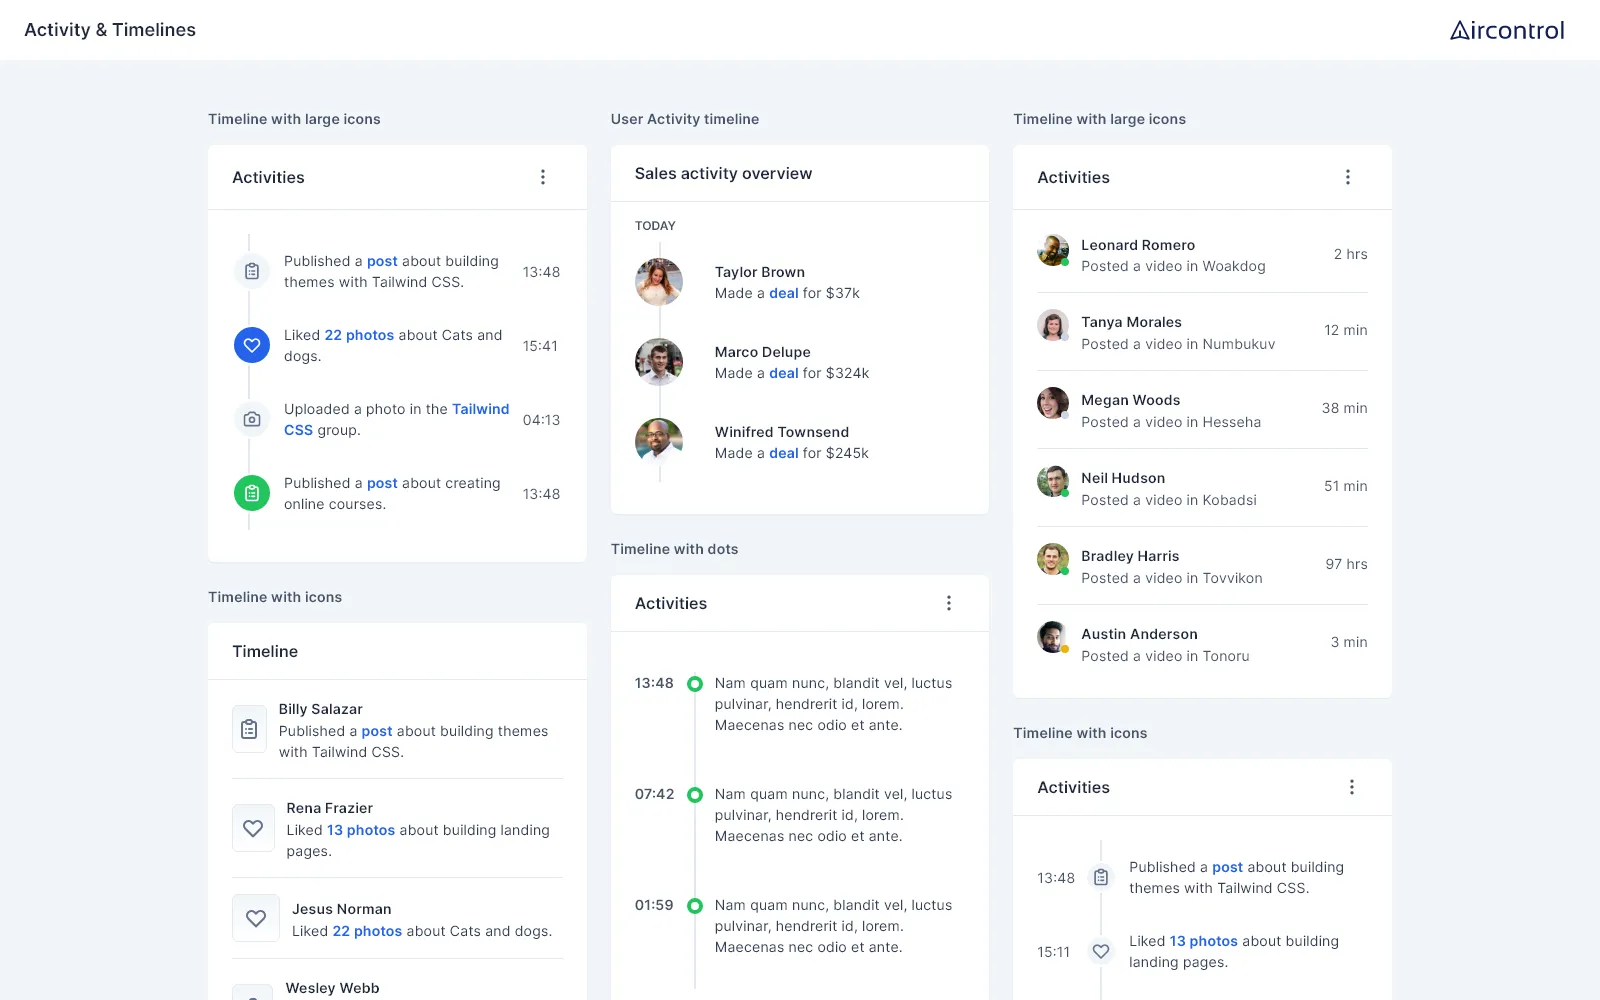Click Taylor Brown's avatar
Viewport: 1600px width, 1000px height.
coord(659,282)
